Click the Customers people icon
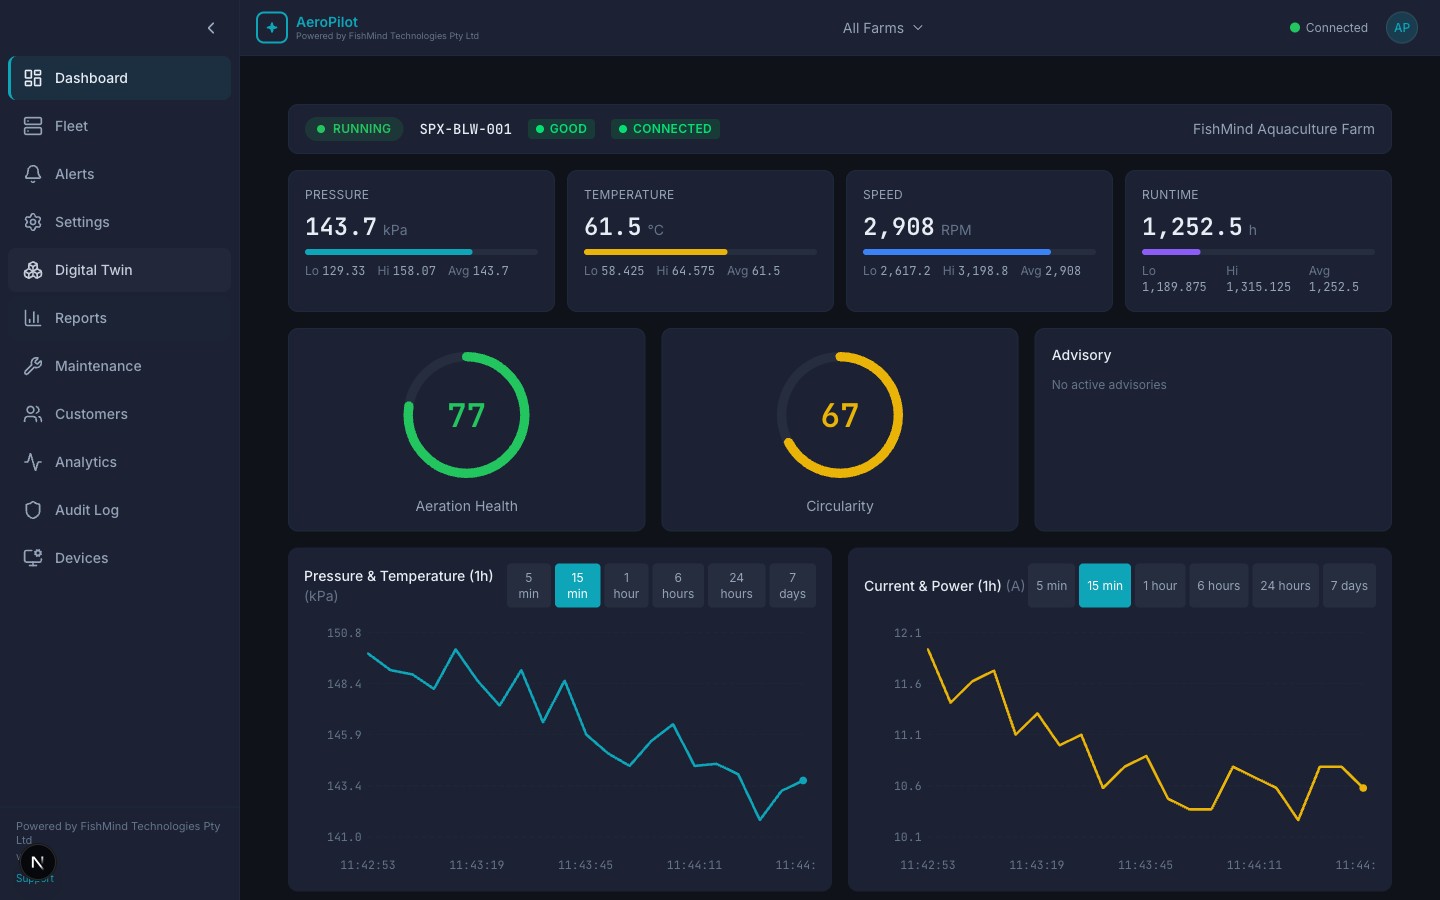The height and width of the screenshot is (900, 1440). point(33,414)
